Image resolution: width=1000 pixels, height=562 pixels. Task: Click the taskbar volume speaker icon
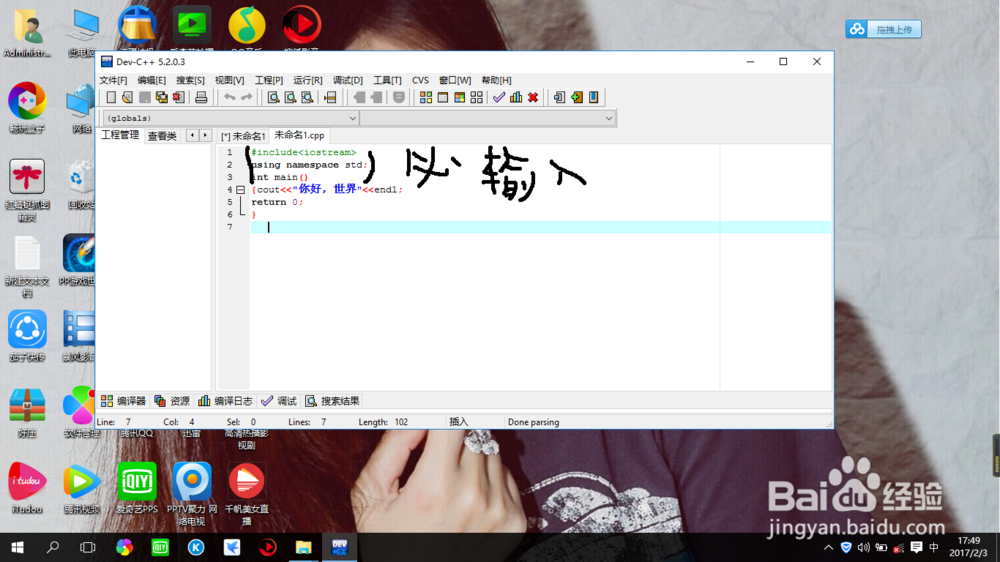864,547
